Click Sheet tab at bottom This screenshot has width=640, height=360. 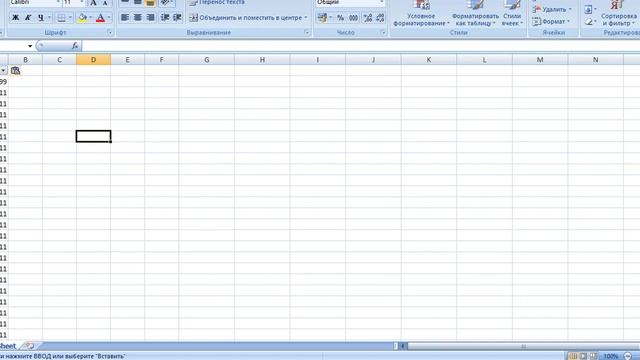(x=8, y=346)
